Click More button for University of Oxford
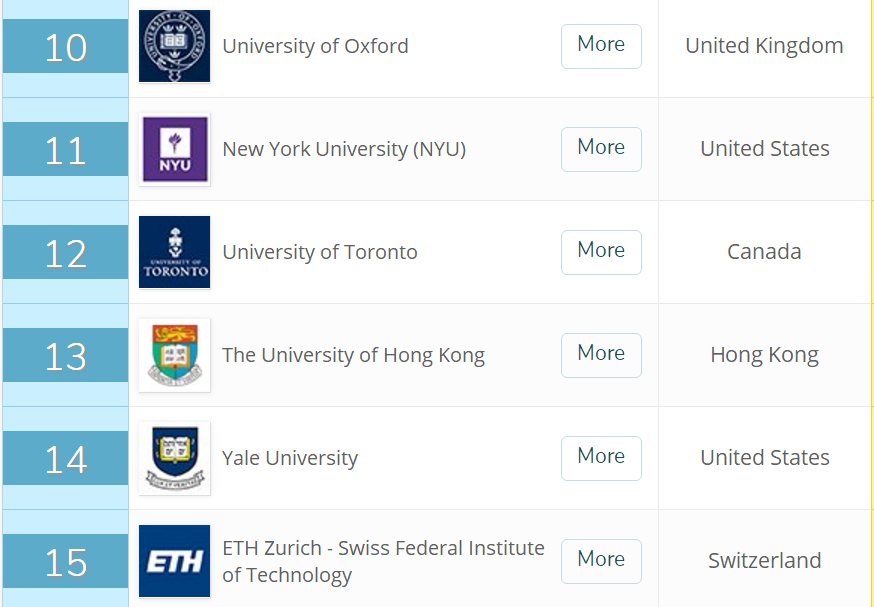Screen dimensions: 874x607 [x=601, y=46]
